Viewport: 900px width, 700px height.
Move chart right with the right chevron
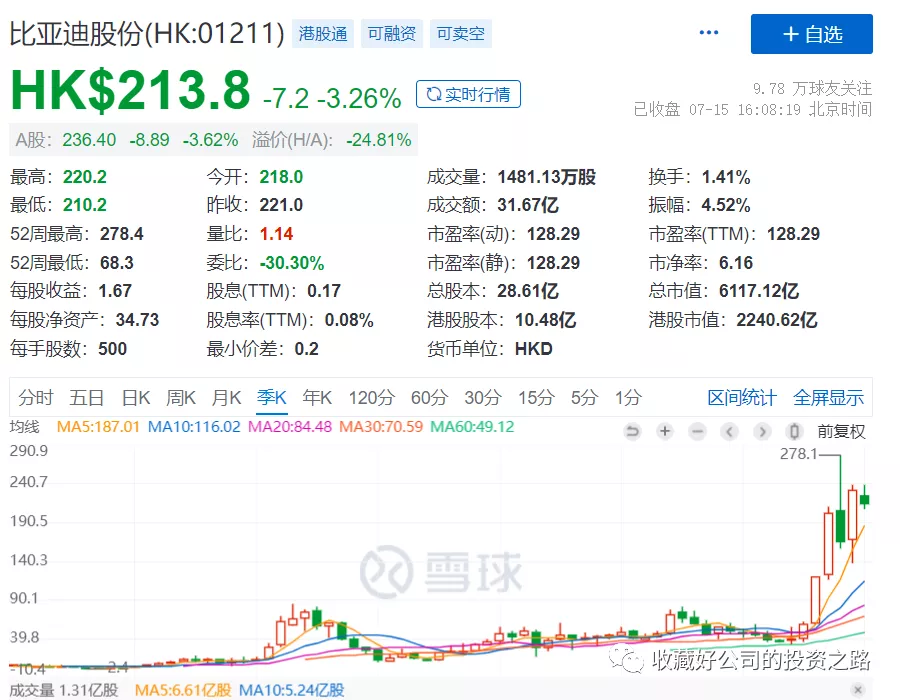point(762,431)
